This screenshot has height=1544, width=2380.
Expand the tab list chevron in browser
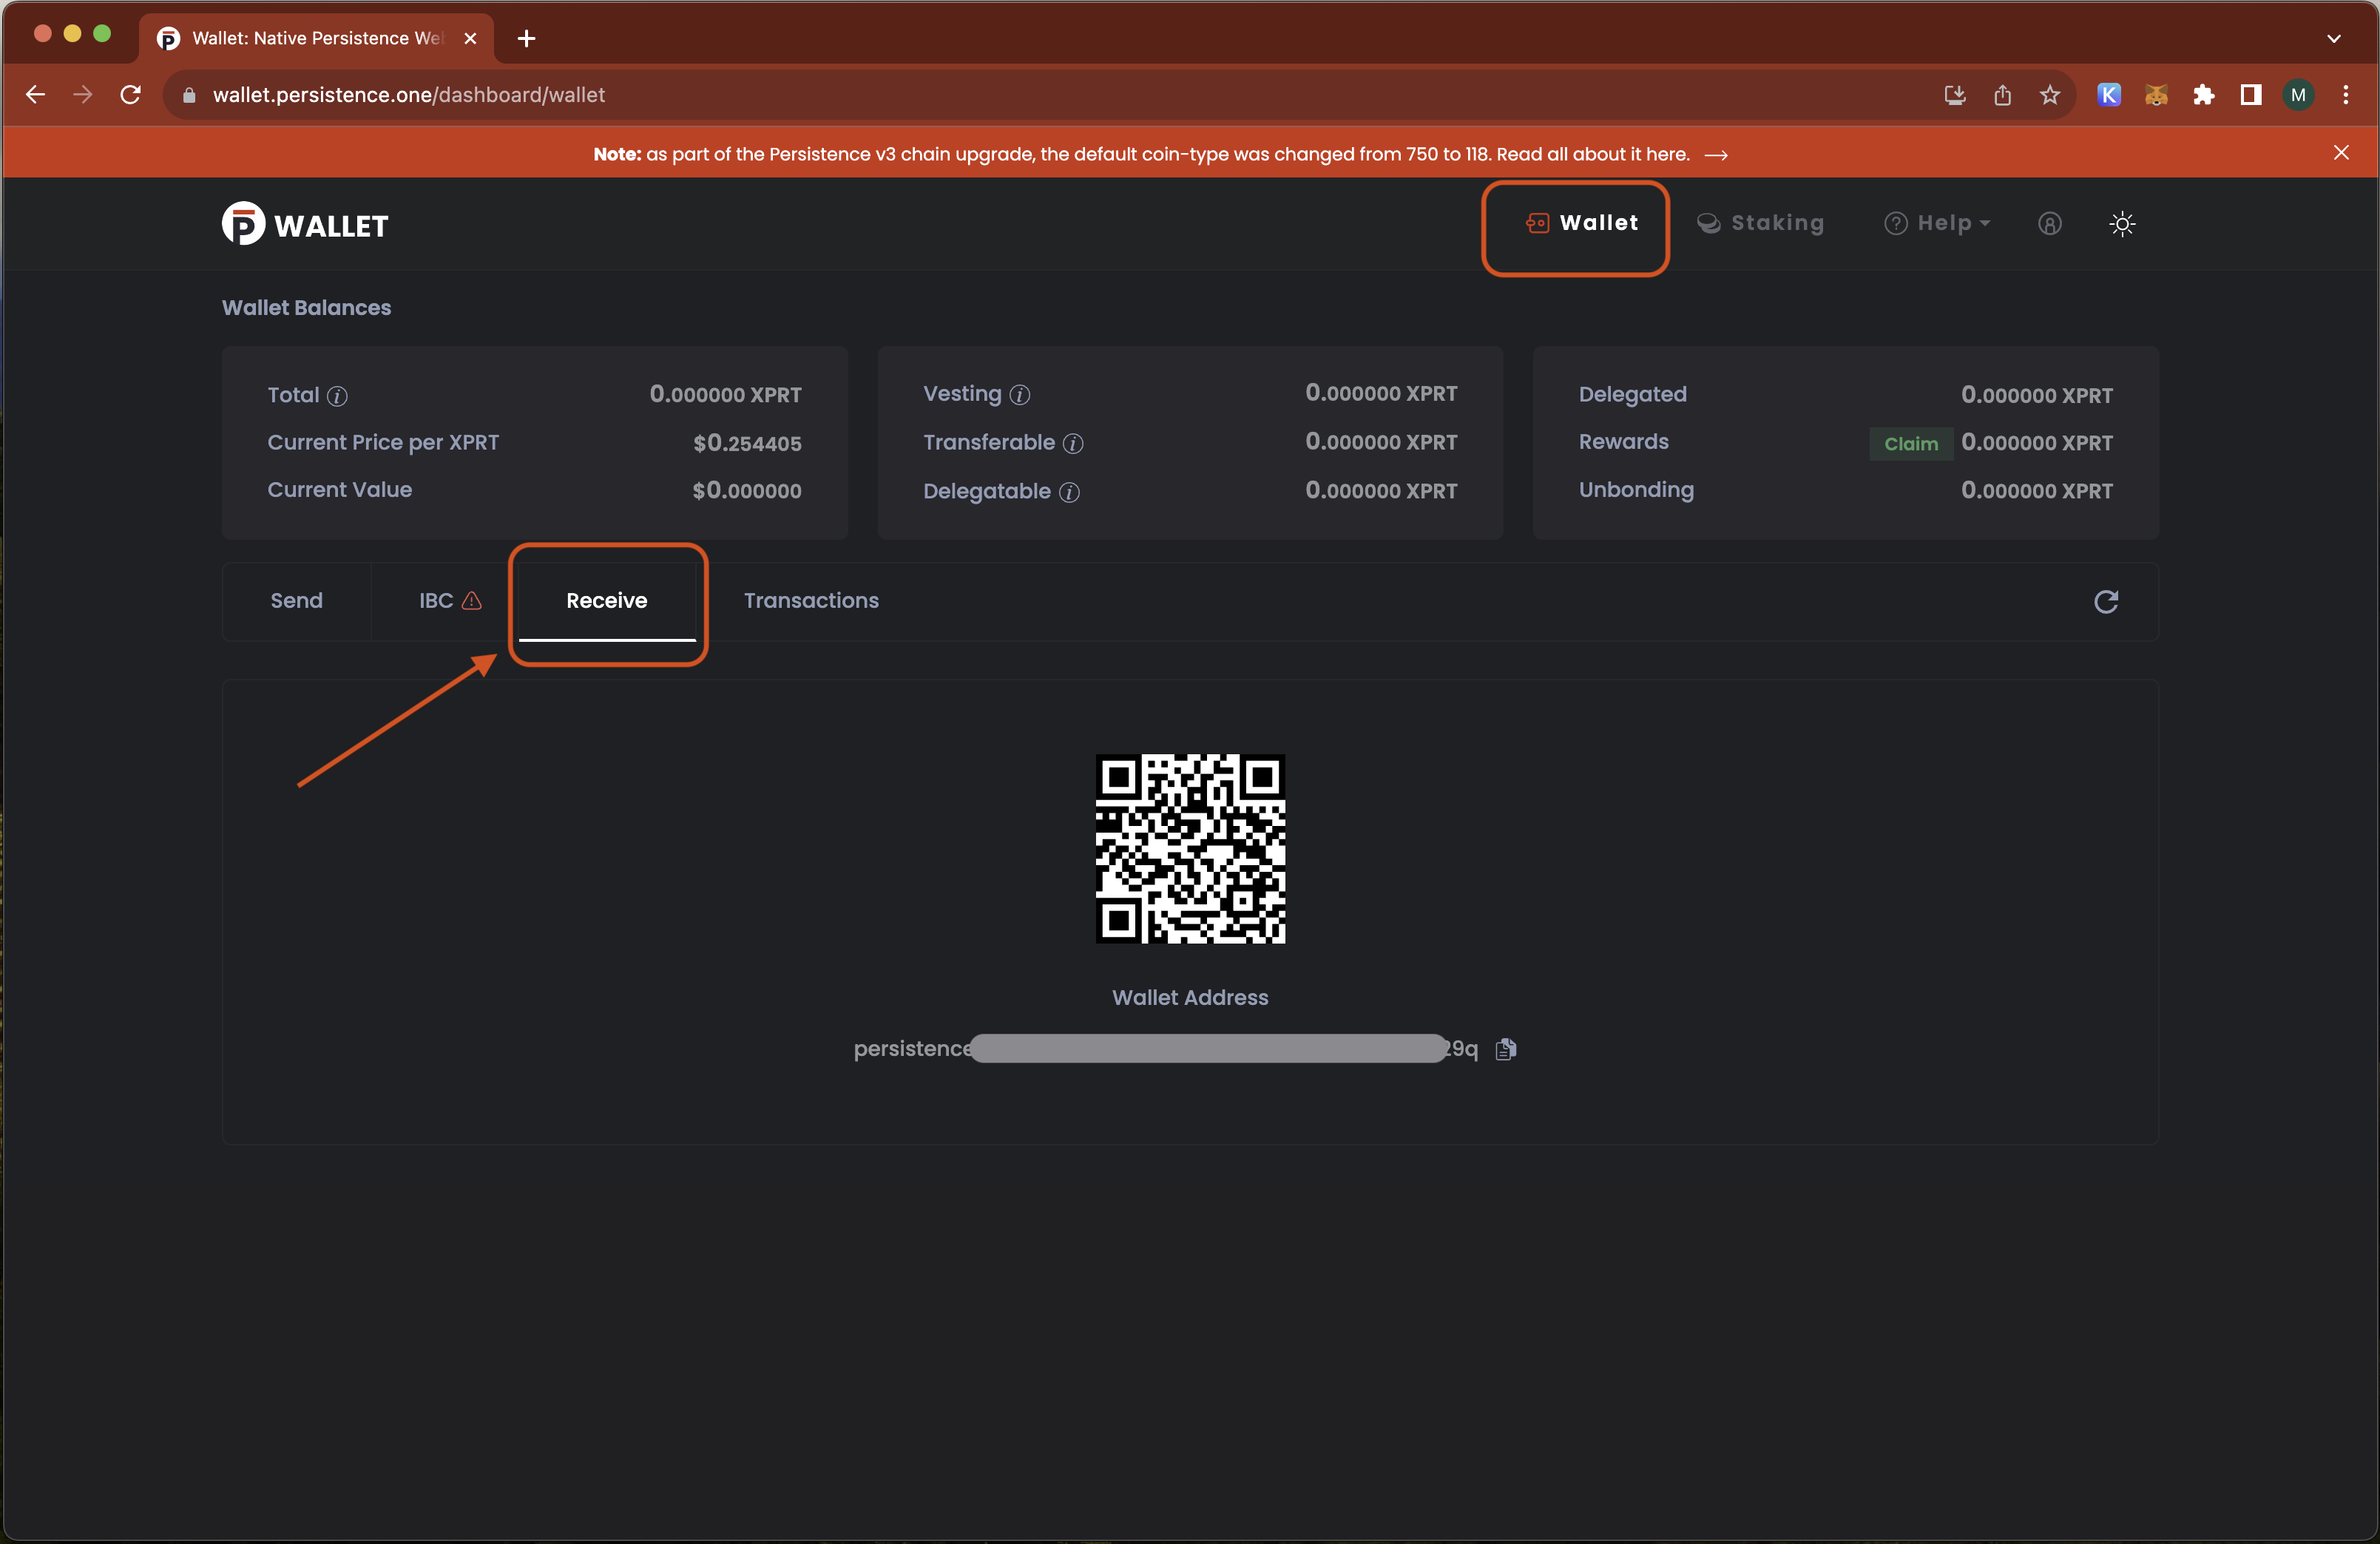coord(2333,39)
